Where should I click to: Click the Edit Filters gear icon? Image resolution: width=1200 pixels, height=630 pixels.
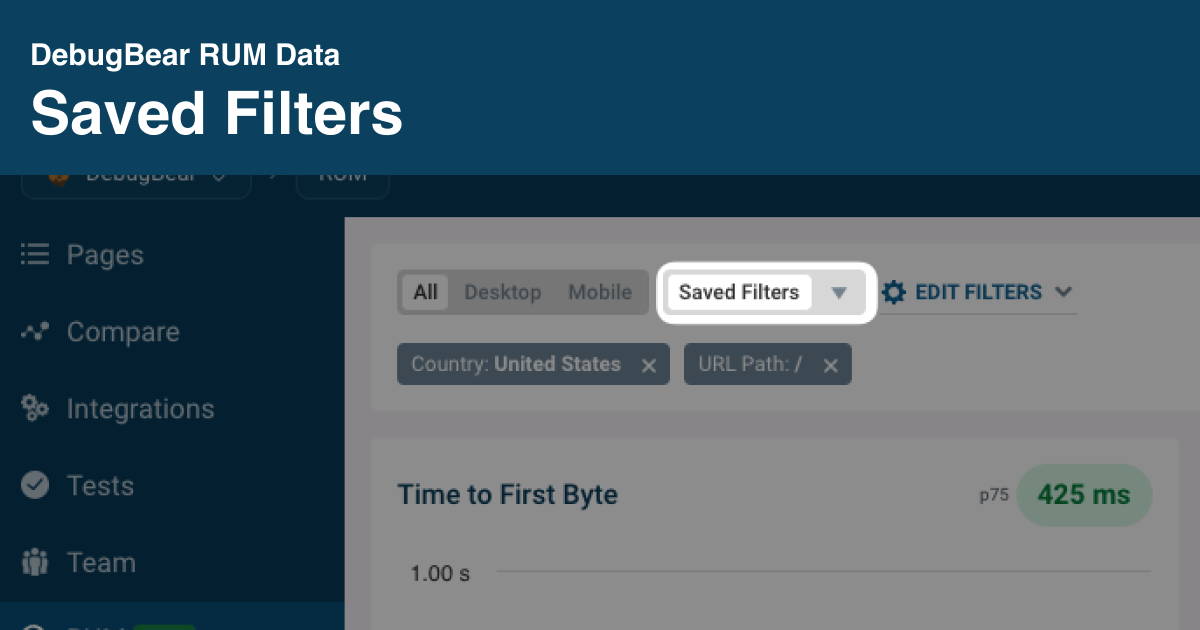tap(894, 292)
